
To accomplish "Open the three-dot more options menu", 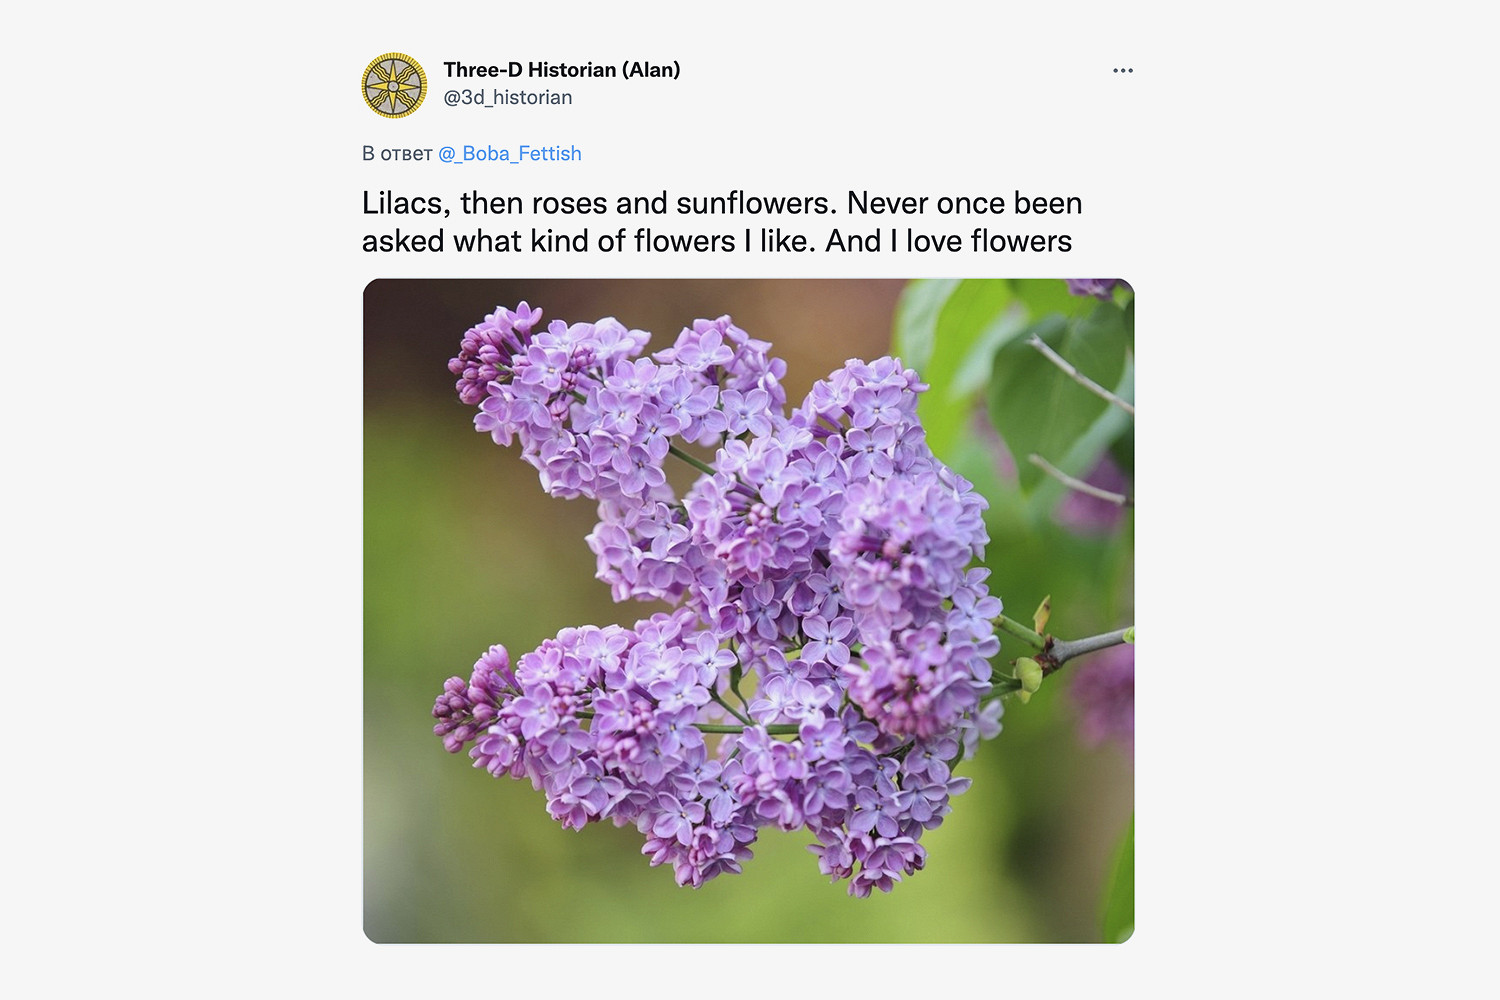I will click(x=1123, y=70).
